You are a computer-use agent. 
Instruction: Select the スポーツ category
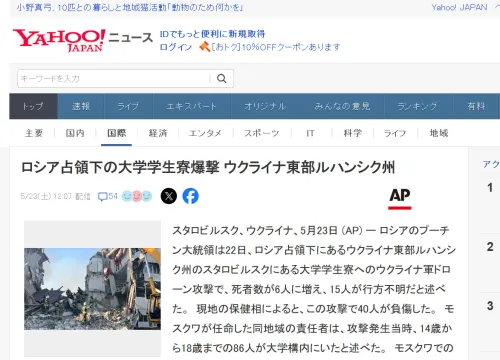pos(262,133)
